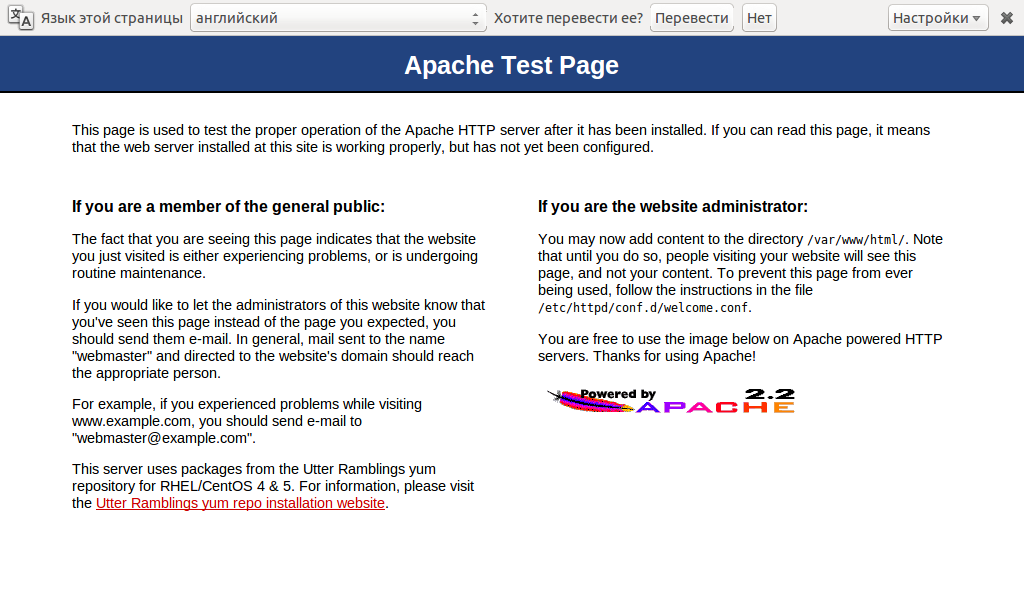Click the Apache Test Page header
This screenshot has height=600, width=1024.
pyautogui.click(x=511, y=65)
